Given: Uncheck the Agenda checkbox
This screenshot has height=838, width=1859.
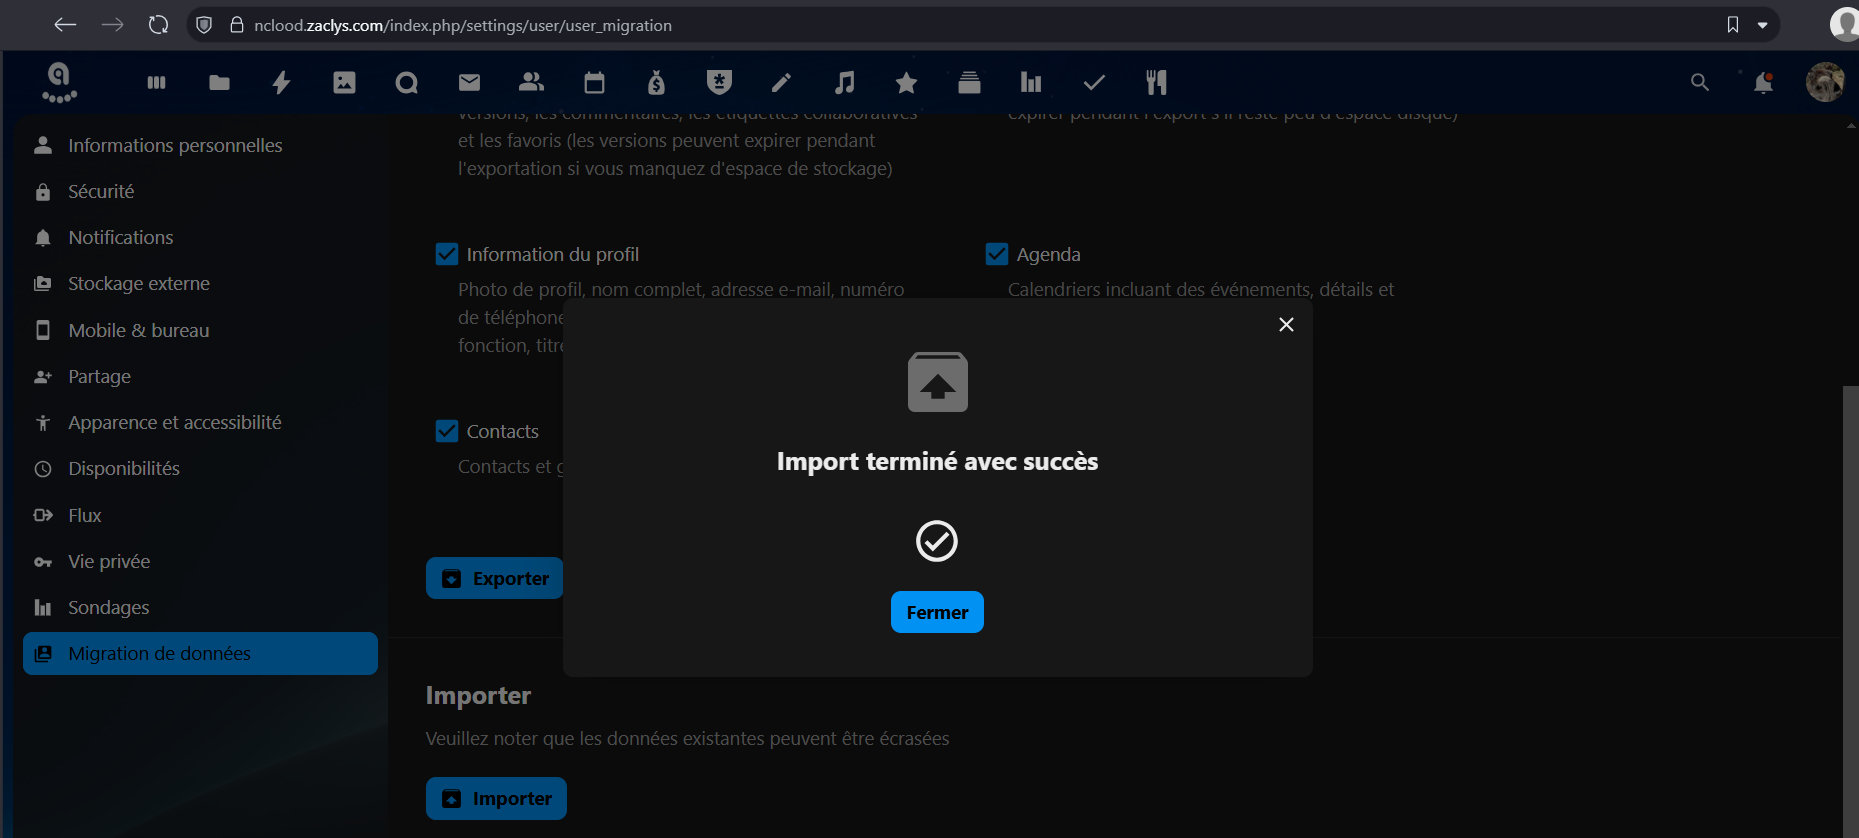Looking at the screenshot, I should pyautogui.click(x=997, y=255).
